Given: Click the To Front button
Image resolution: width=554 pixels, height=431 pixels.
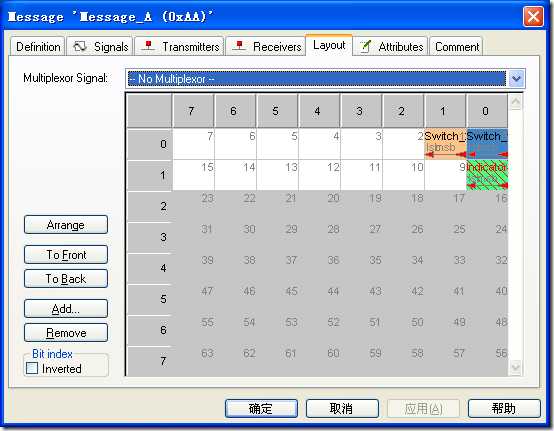Looking at the screenshot, I should (66, 254).
